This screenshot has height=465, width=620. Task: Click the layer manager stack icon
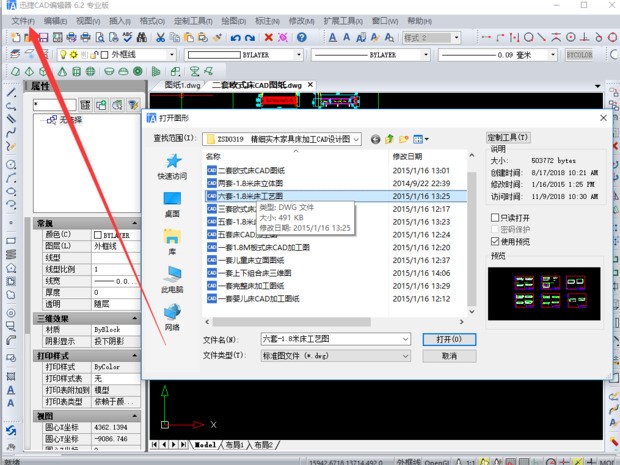(x=15, y=54)
